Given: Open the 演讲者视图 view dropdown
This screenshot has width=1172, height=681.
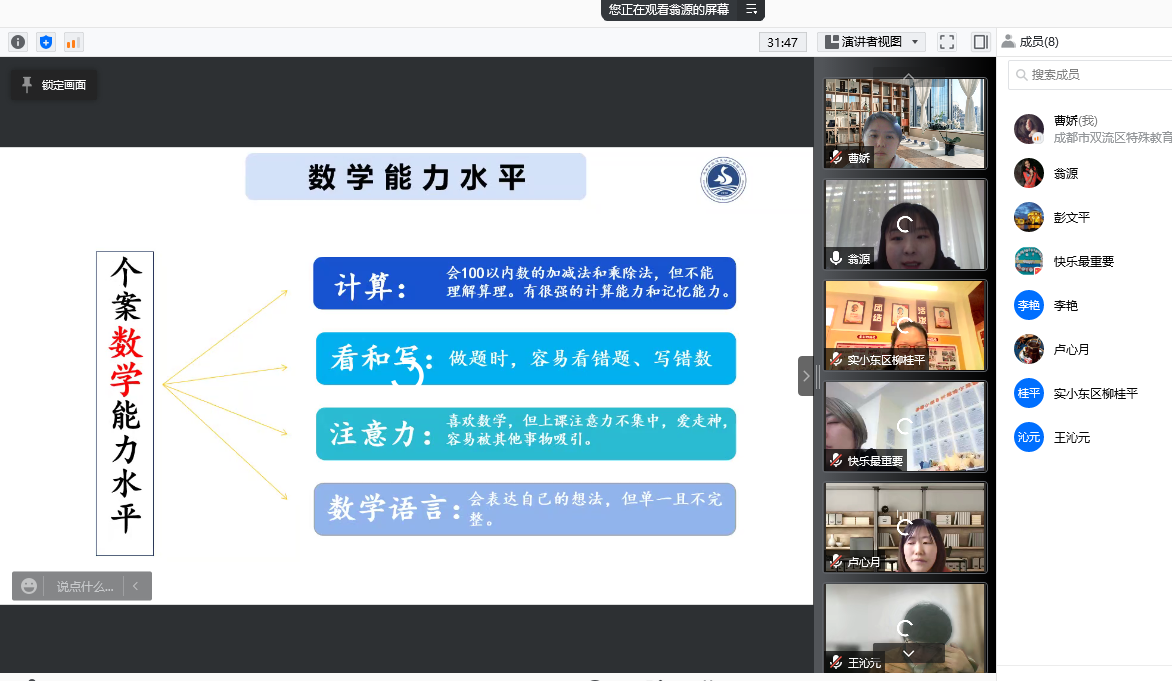Looking at the screenshot, I should click(871, 42).
